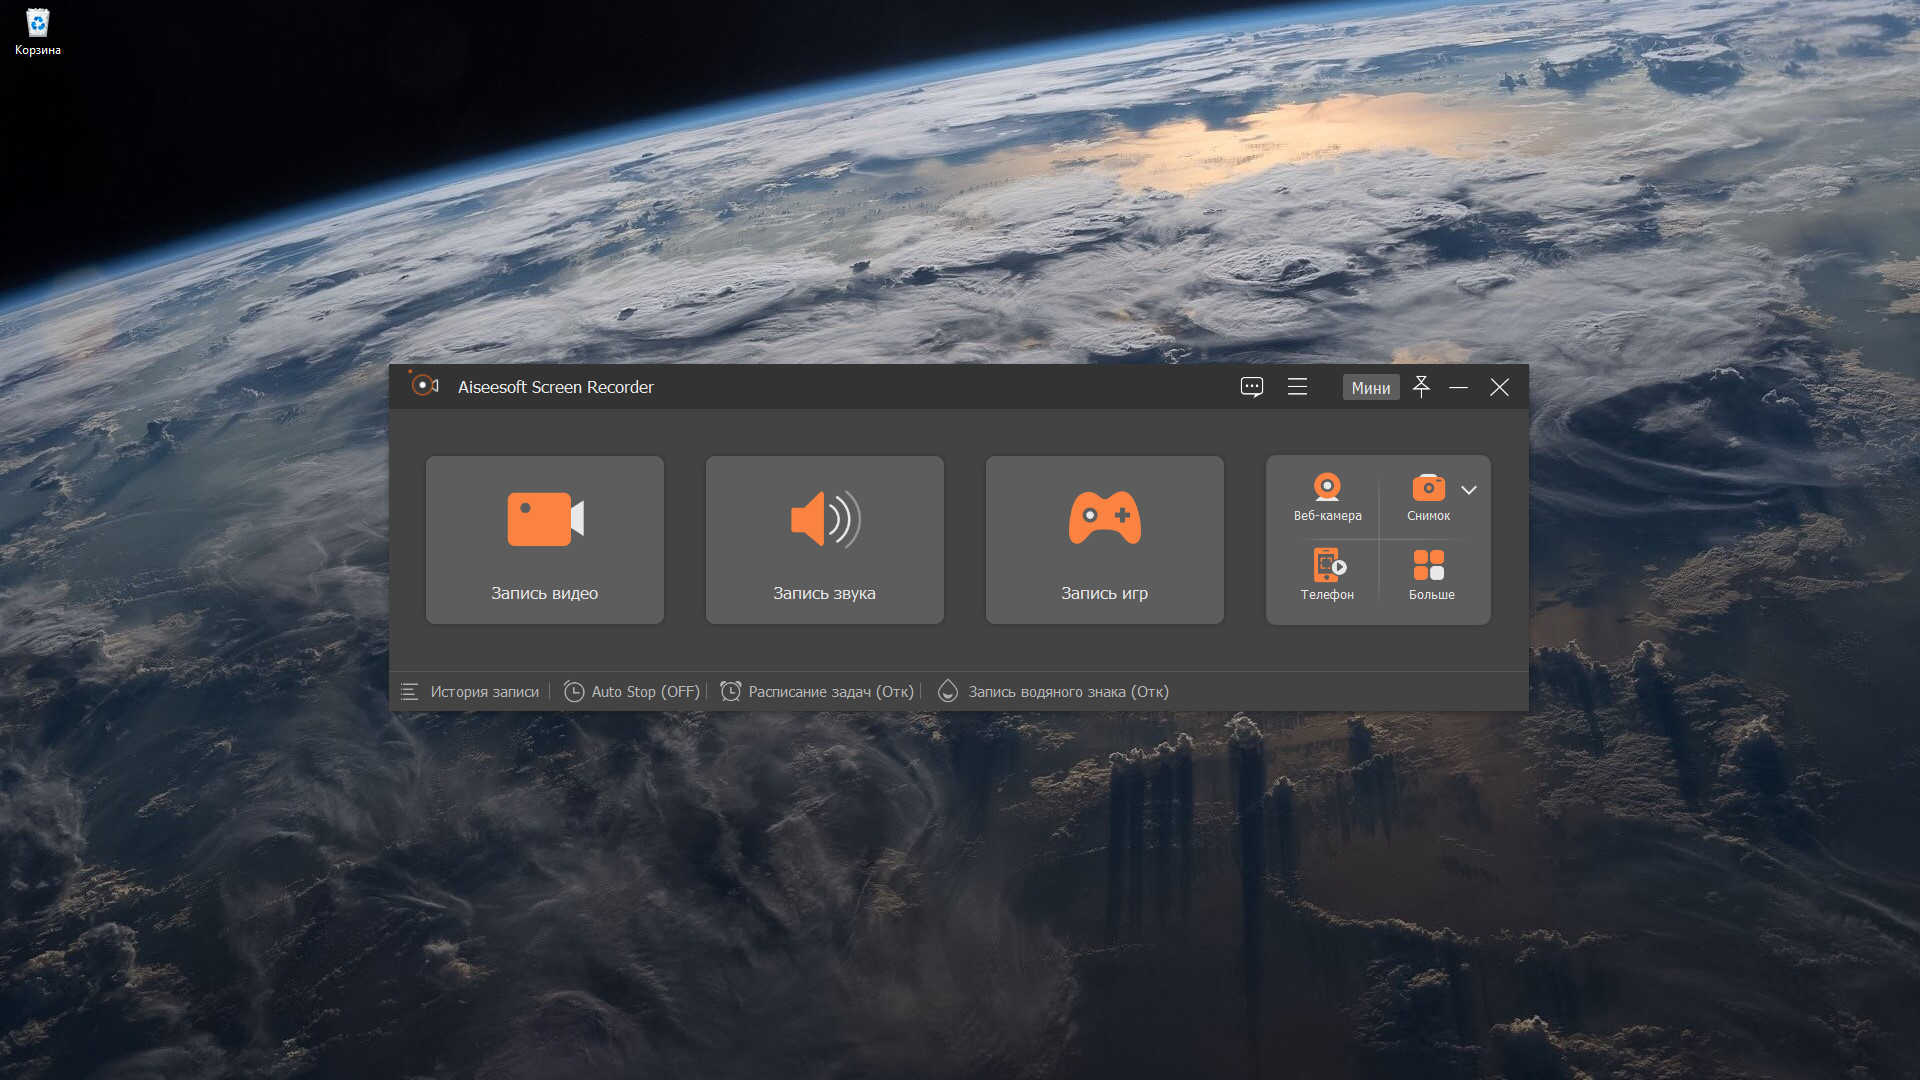Click the Запись видео video recorder tile
Screen dimensions: 1920x1080
pyautogui.click(x=544, y=540)
